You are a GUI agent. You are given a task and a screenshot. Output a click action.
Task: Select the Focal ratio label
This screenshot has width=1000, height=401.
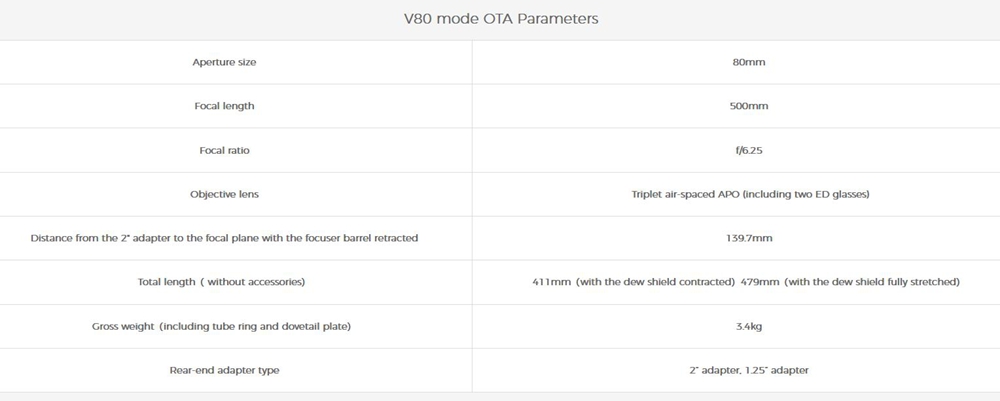pos(224,150)
